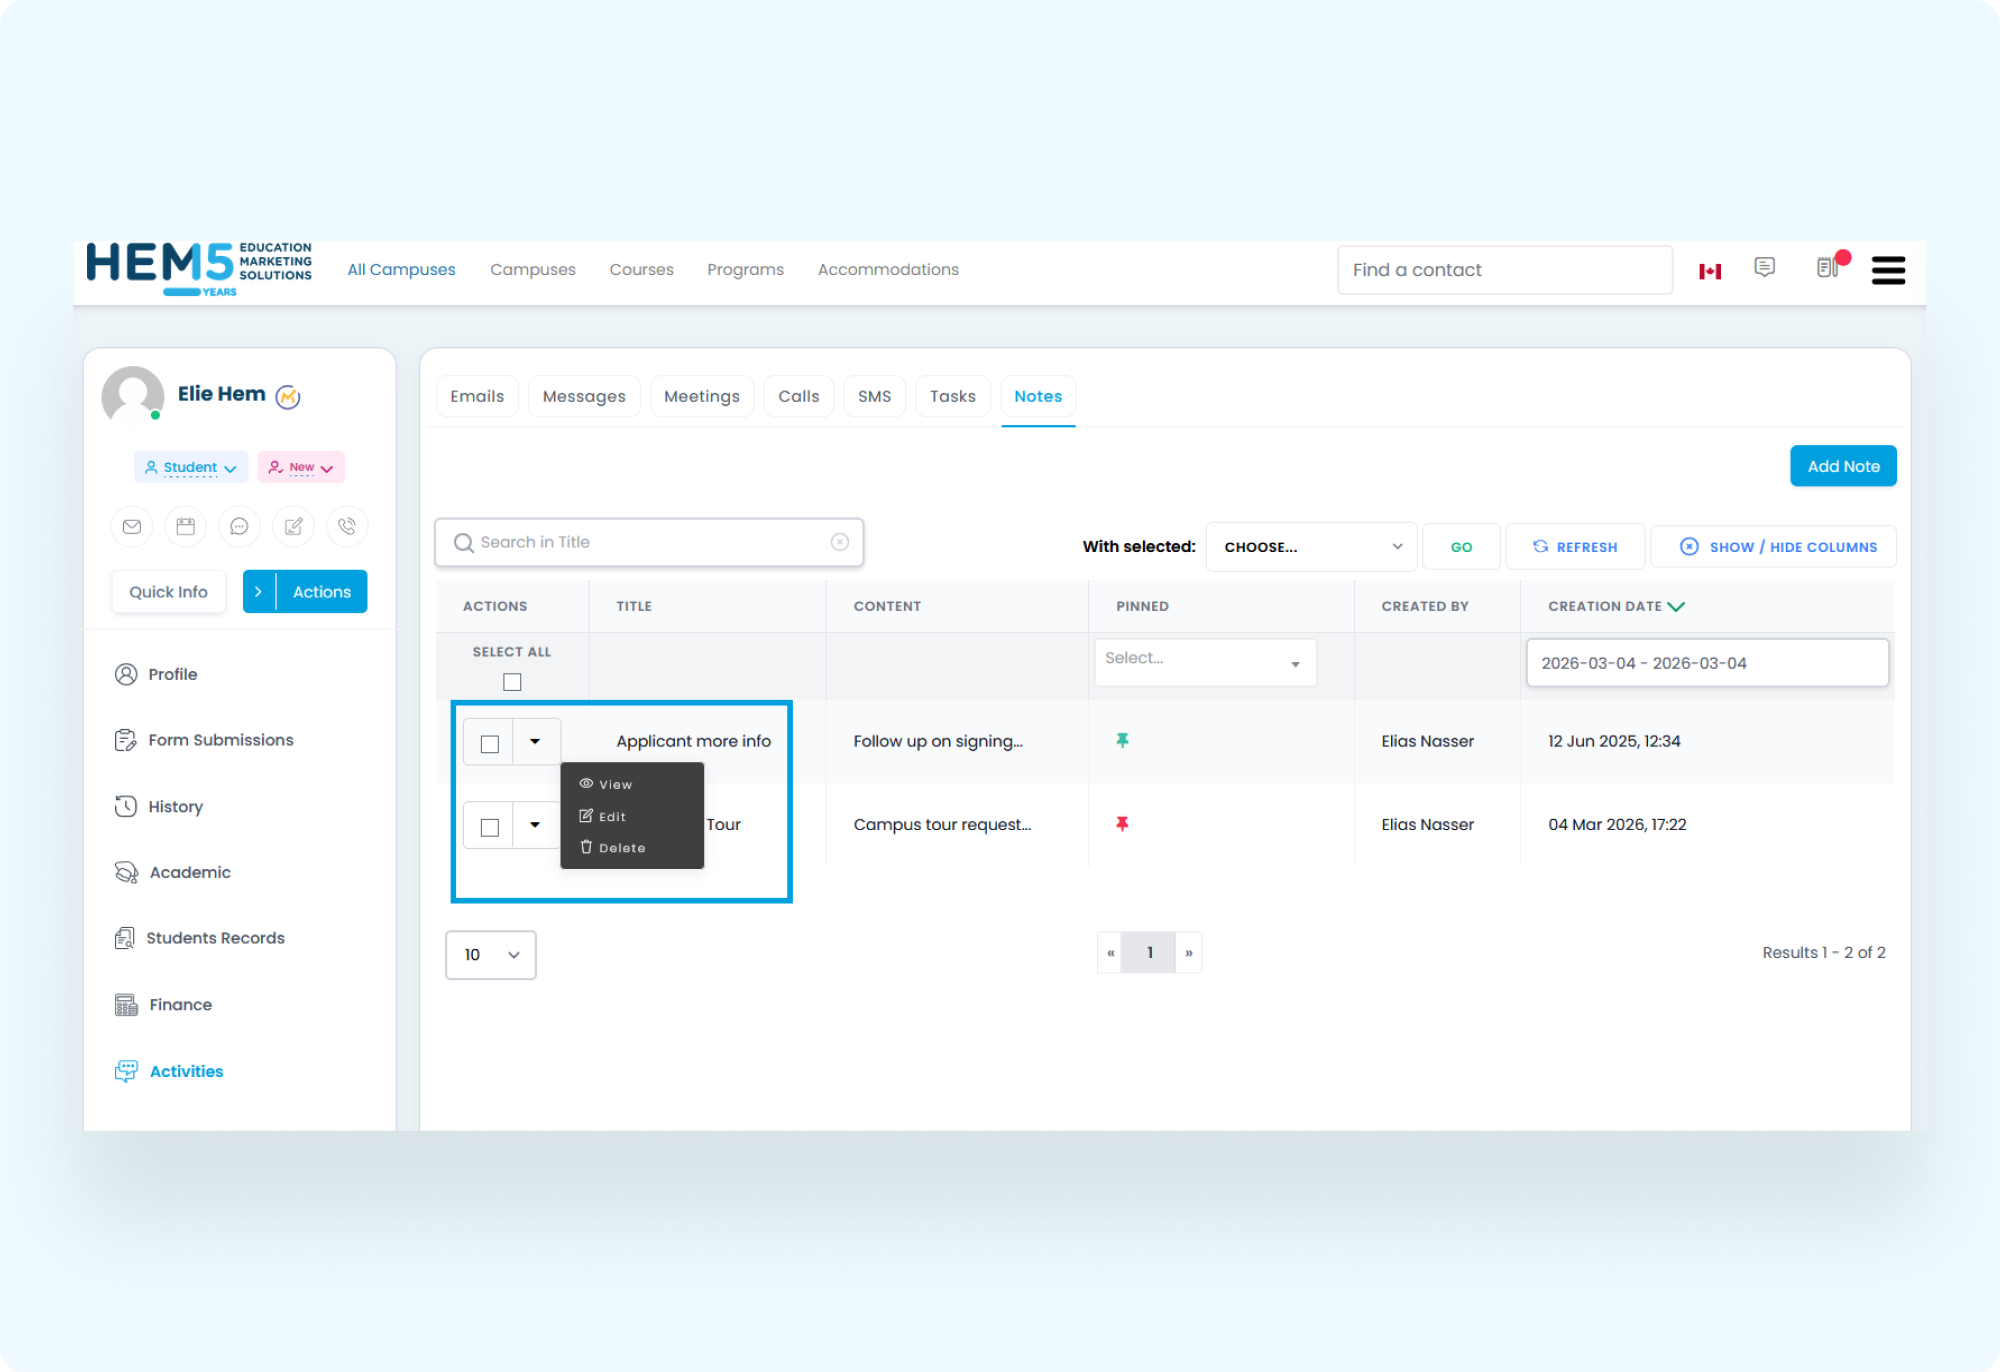Open the Choose... bulk action dropdown
The width and height of the screenshot is (2000, 1372).
[1311, 546]
